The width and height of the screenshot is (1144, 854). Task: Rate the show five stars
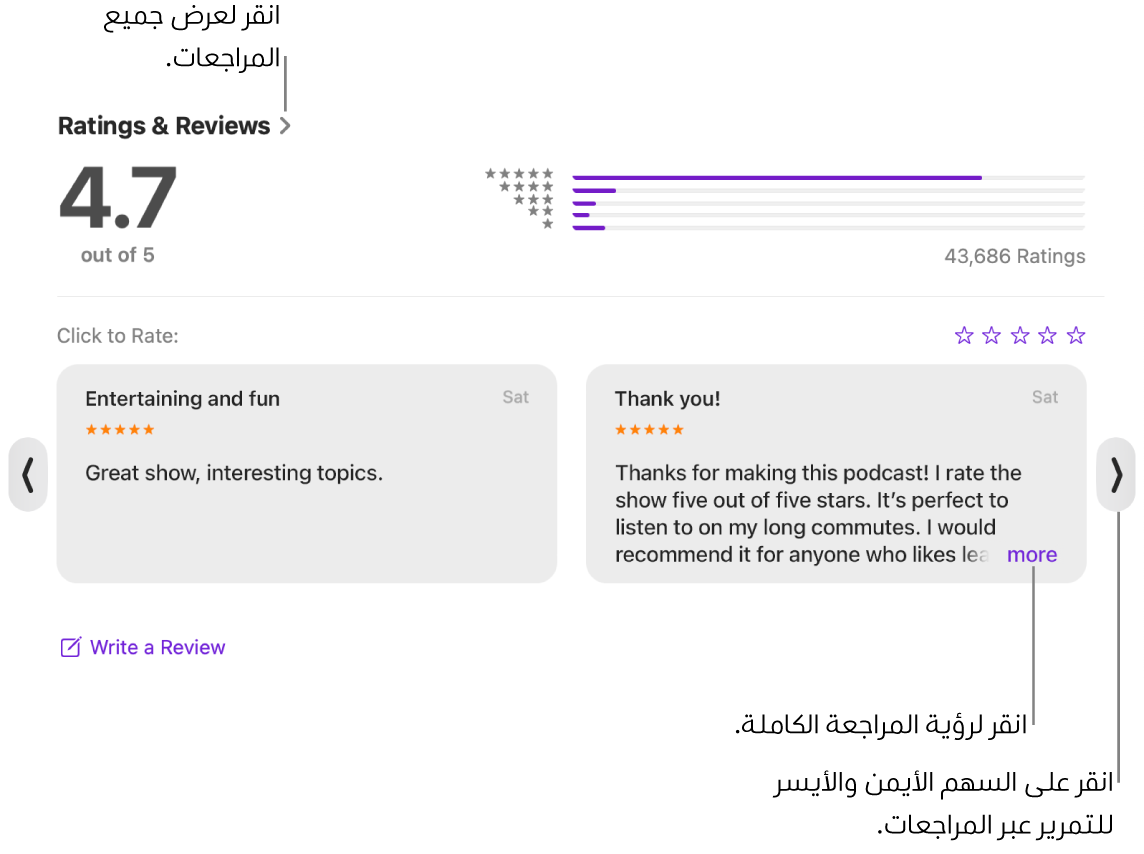(x=1076, y=336)
